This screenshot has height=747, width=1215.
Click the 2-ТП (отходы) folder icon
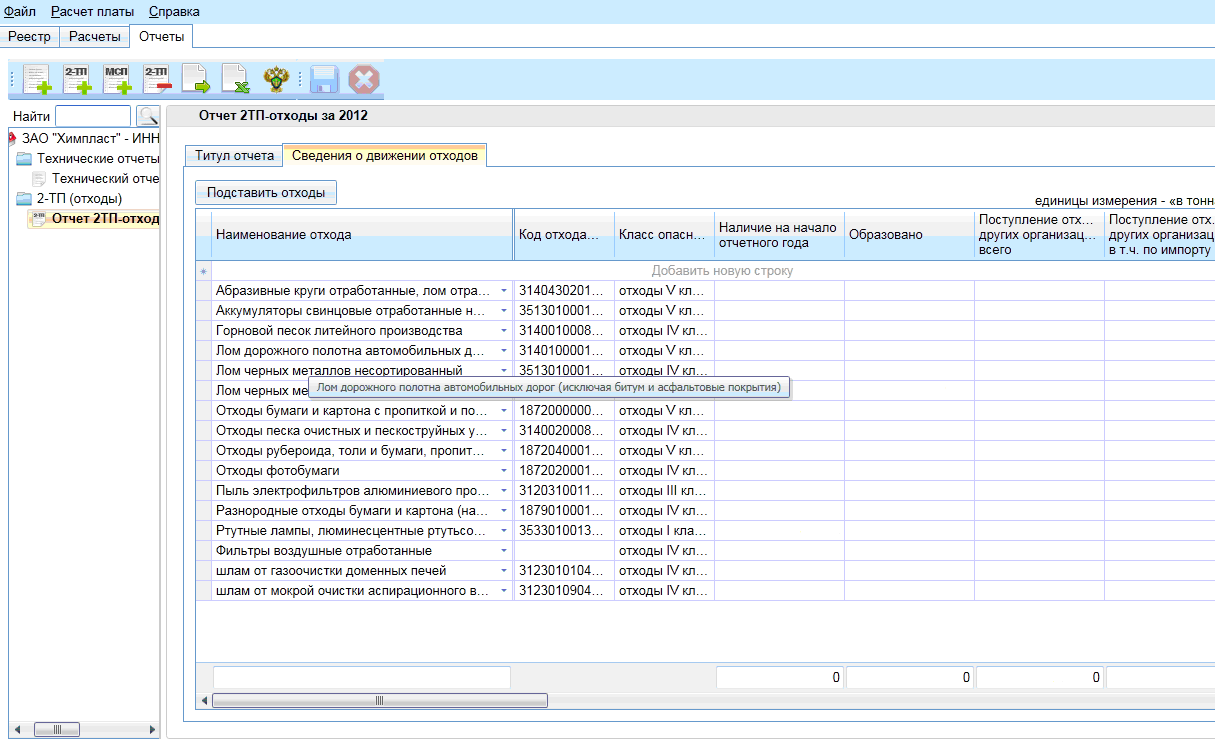(x=25, y=198)
